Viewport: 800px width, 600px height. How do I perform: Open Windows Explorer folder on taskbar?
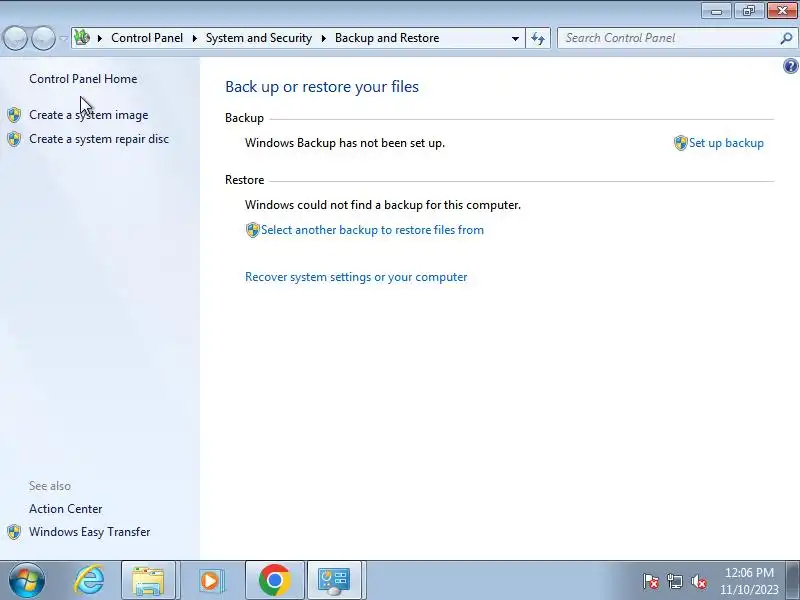click(x=148, y=580)
